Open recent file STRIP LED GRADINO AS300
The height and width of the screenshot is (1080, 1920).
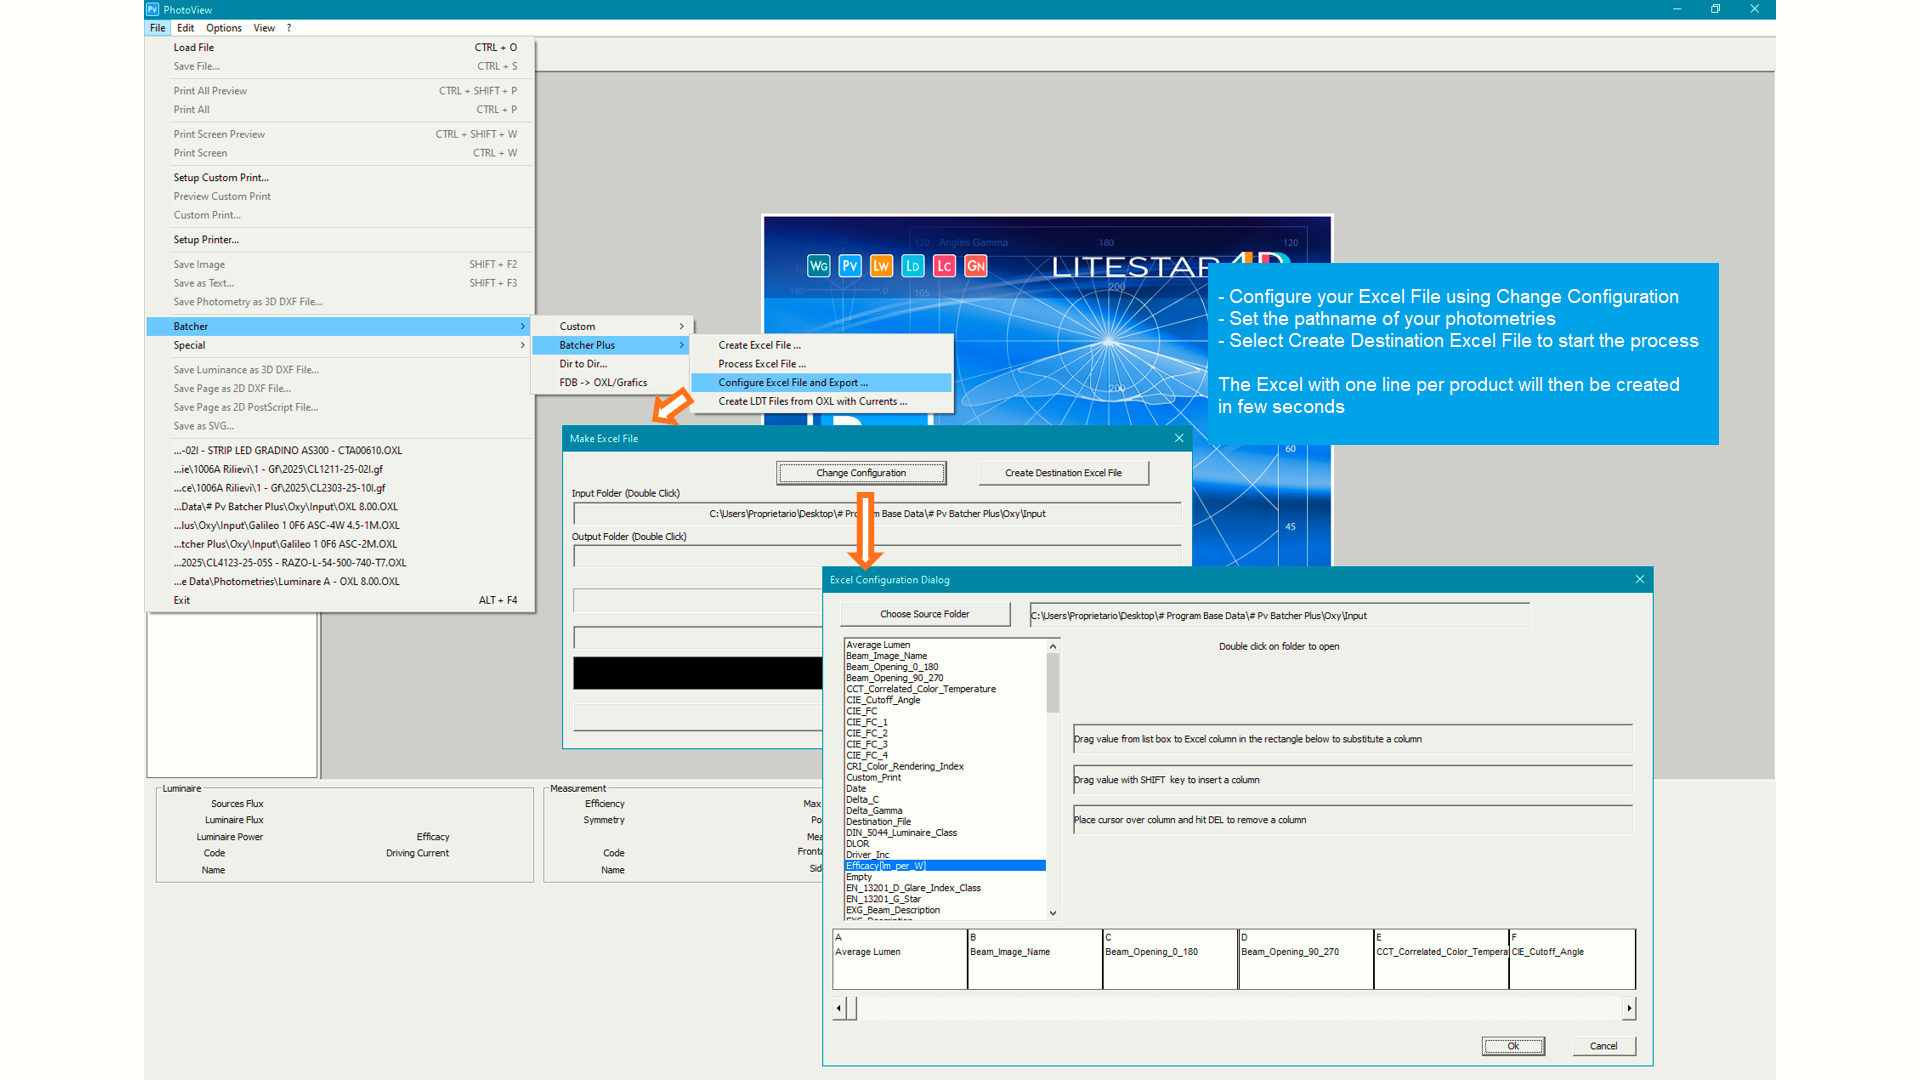click(340, 450)
